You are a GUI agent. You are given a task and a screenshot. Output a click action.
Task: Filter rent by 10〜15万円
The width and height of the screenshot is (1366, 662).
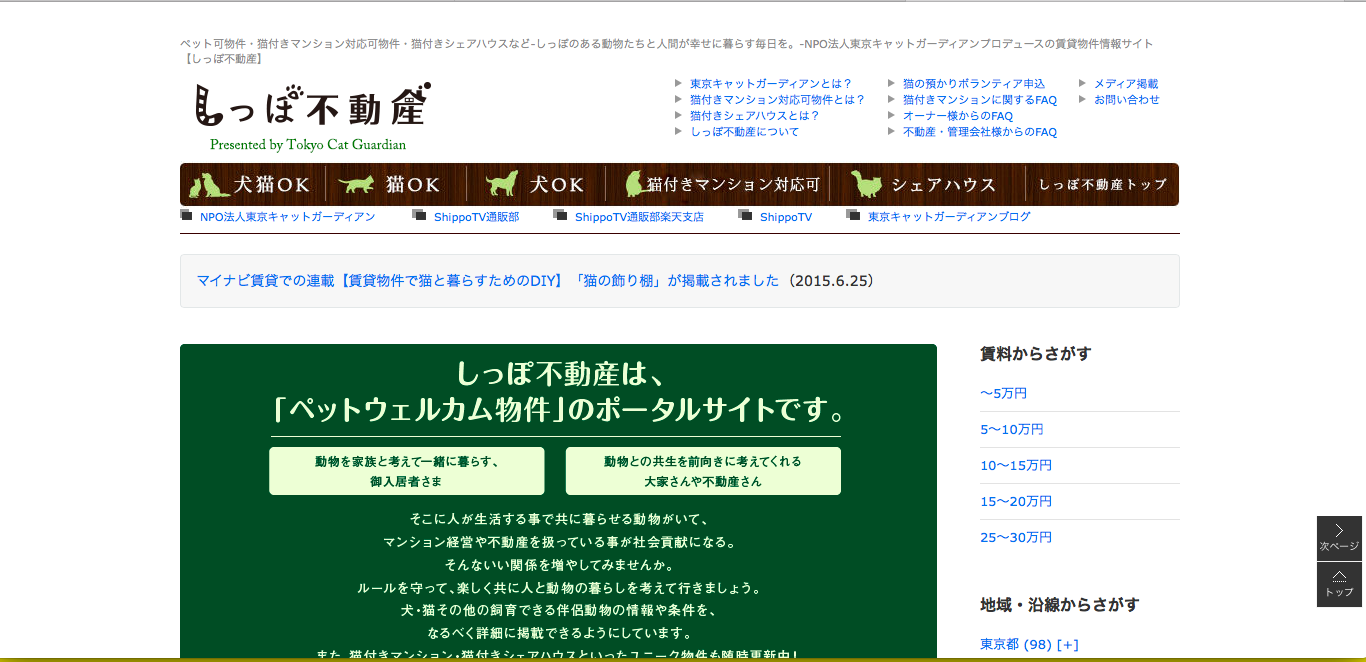click(1016, 465)
